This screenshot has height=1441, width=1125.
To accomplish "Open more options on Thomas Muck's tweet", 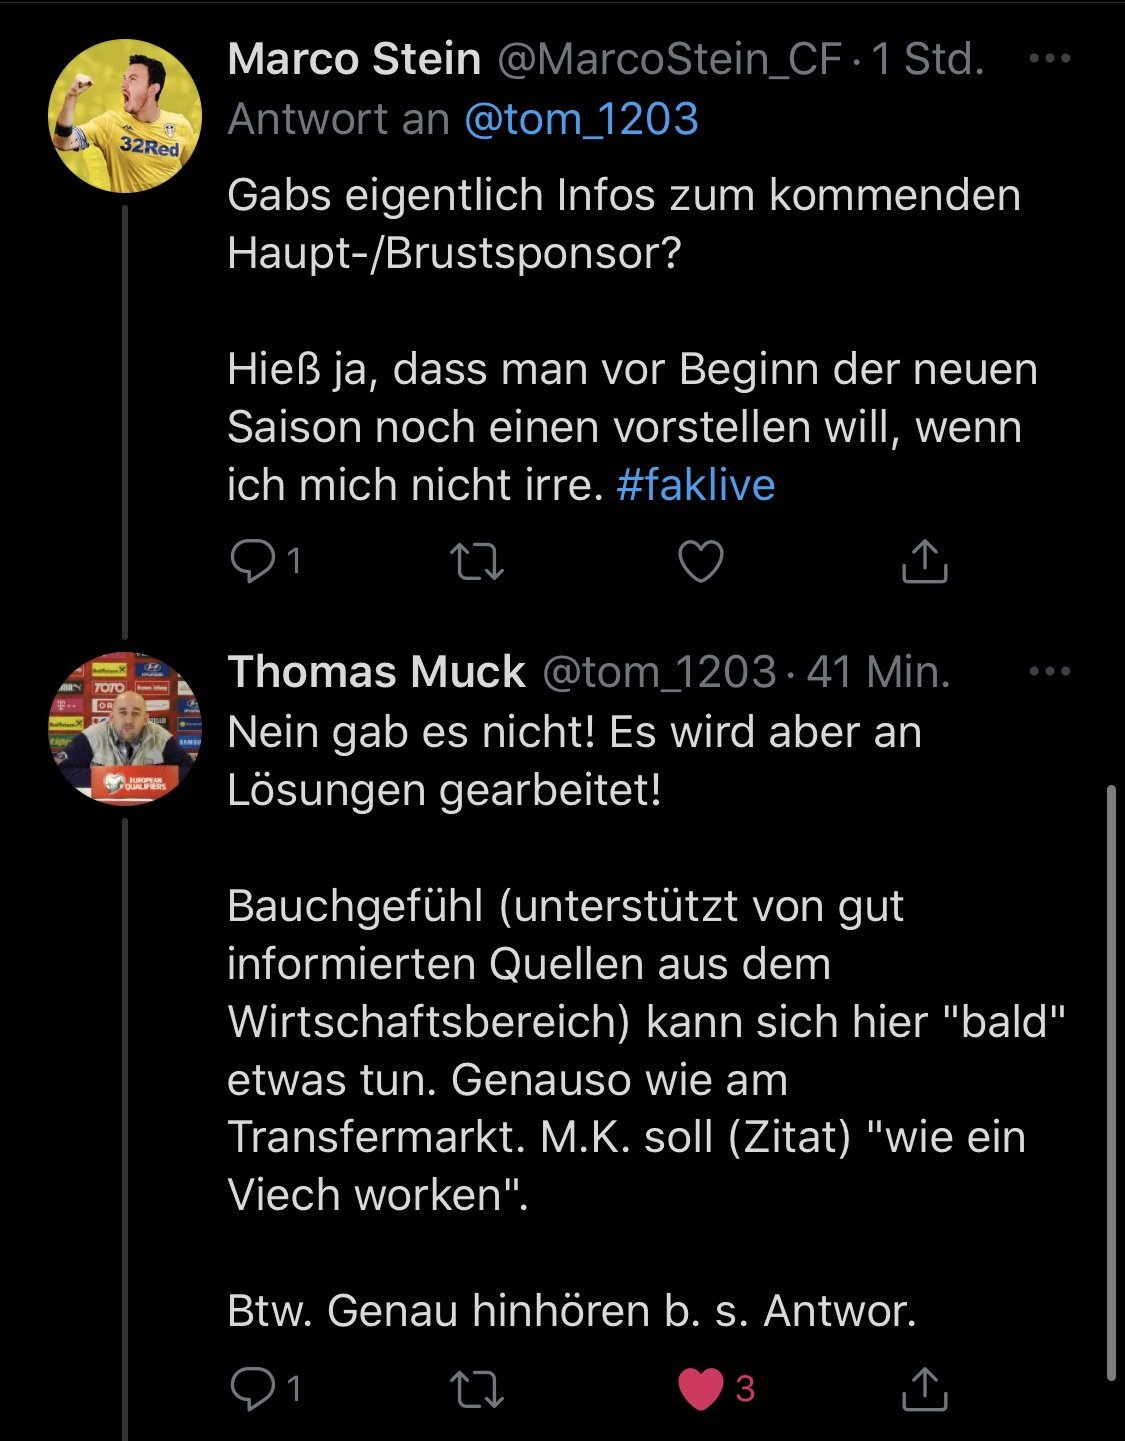I will tap(1050, 672).
